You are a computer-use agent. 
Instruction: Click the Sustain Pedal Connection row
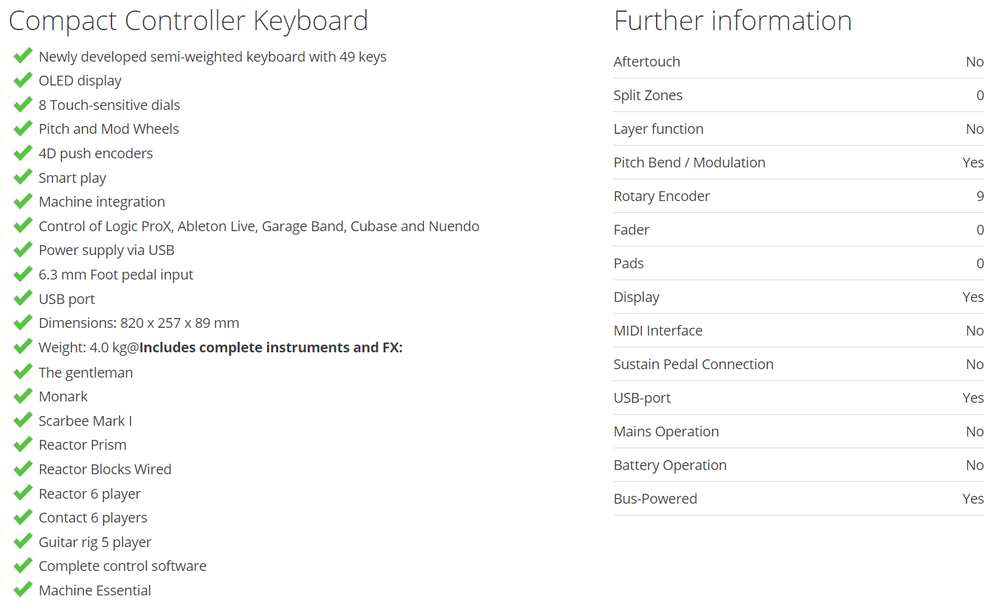[798, 364]
